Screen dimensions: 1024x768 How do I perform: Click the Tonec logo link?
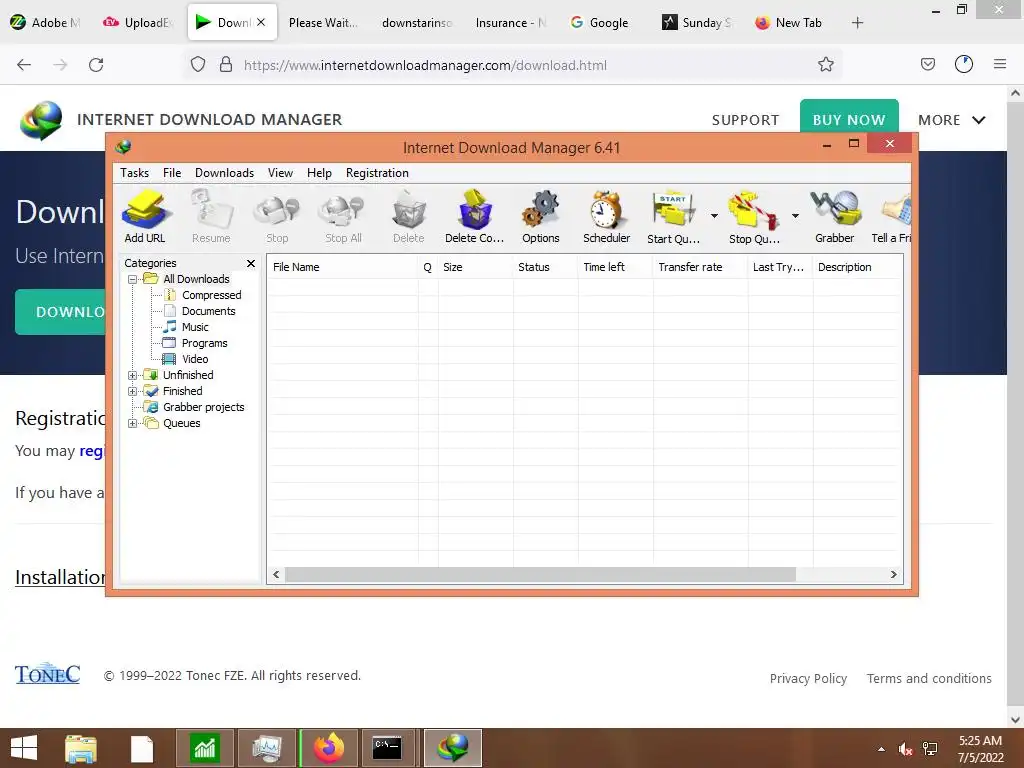[48, 674]
